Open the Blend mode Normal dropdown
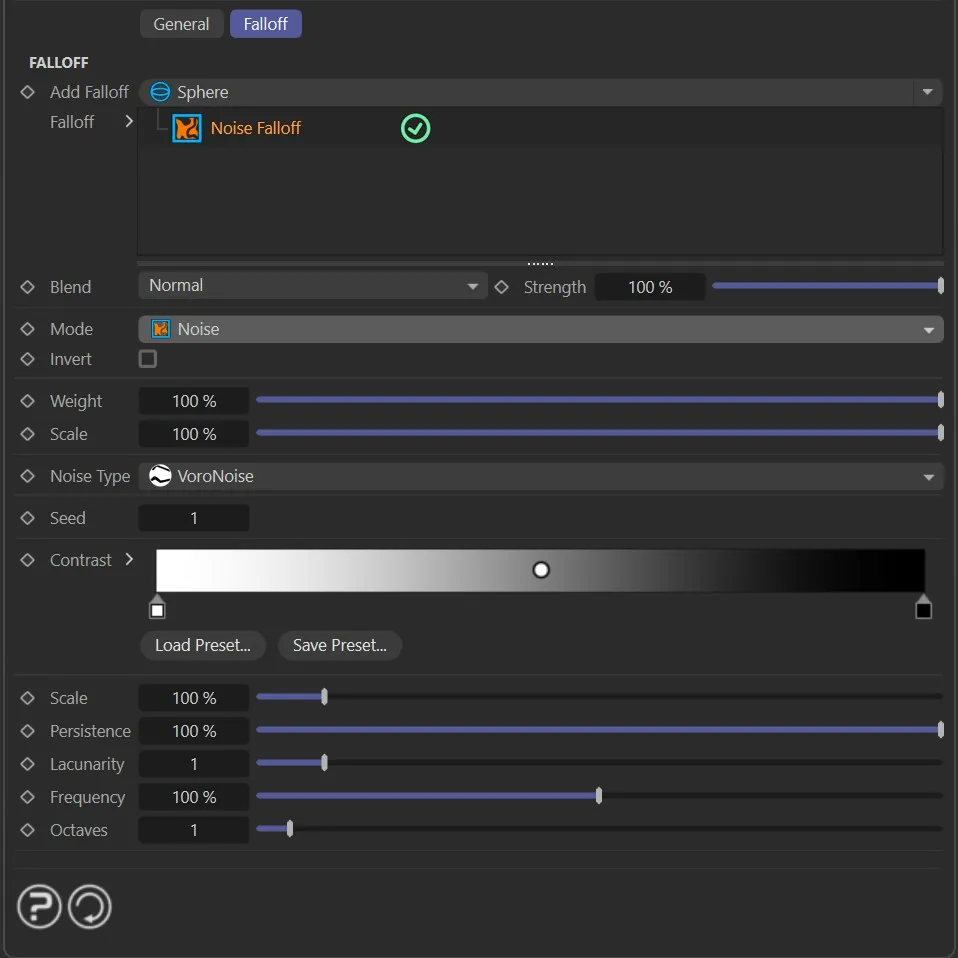This screenshot has height=958, width=958. tap(312, 286)
